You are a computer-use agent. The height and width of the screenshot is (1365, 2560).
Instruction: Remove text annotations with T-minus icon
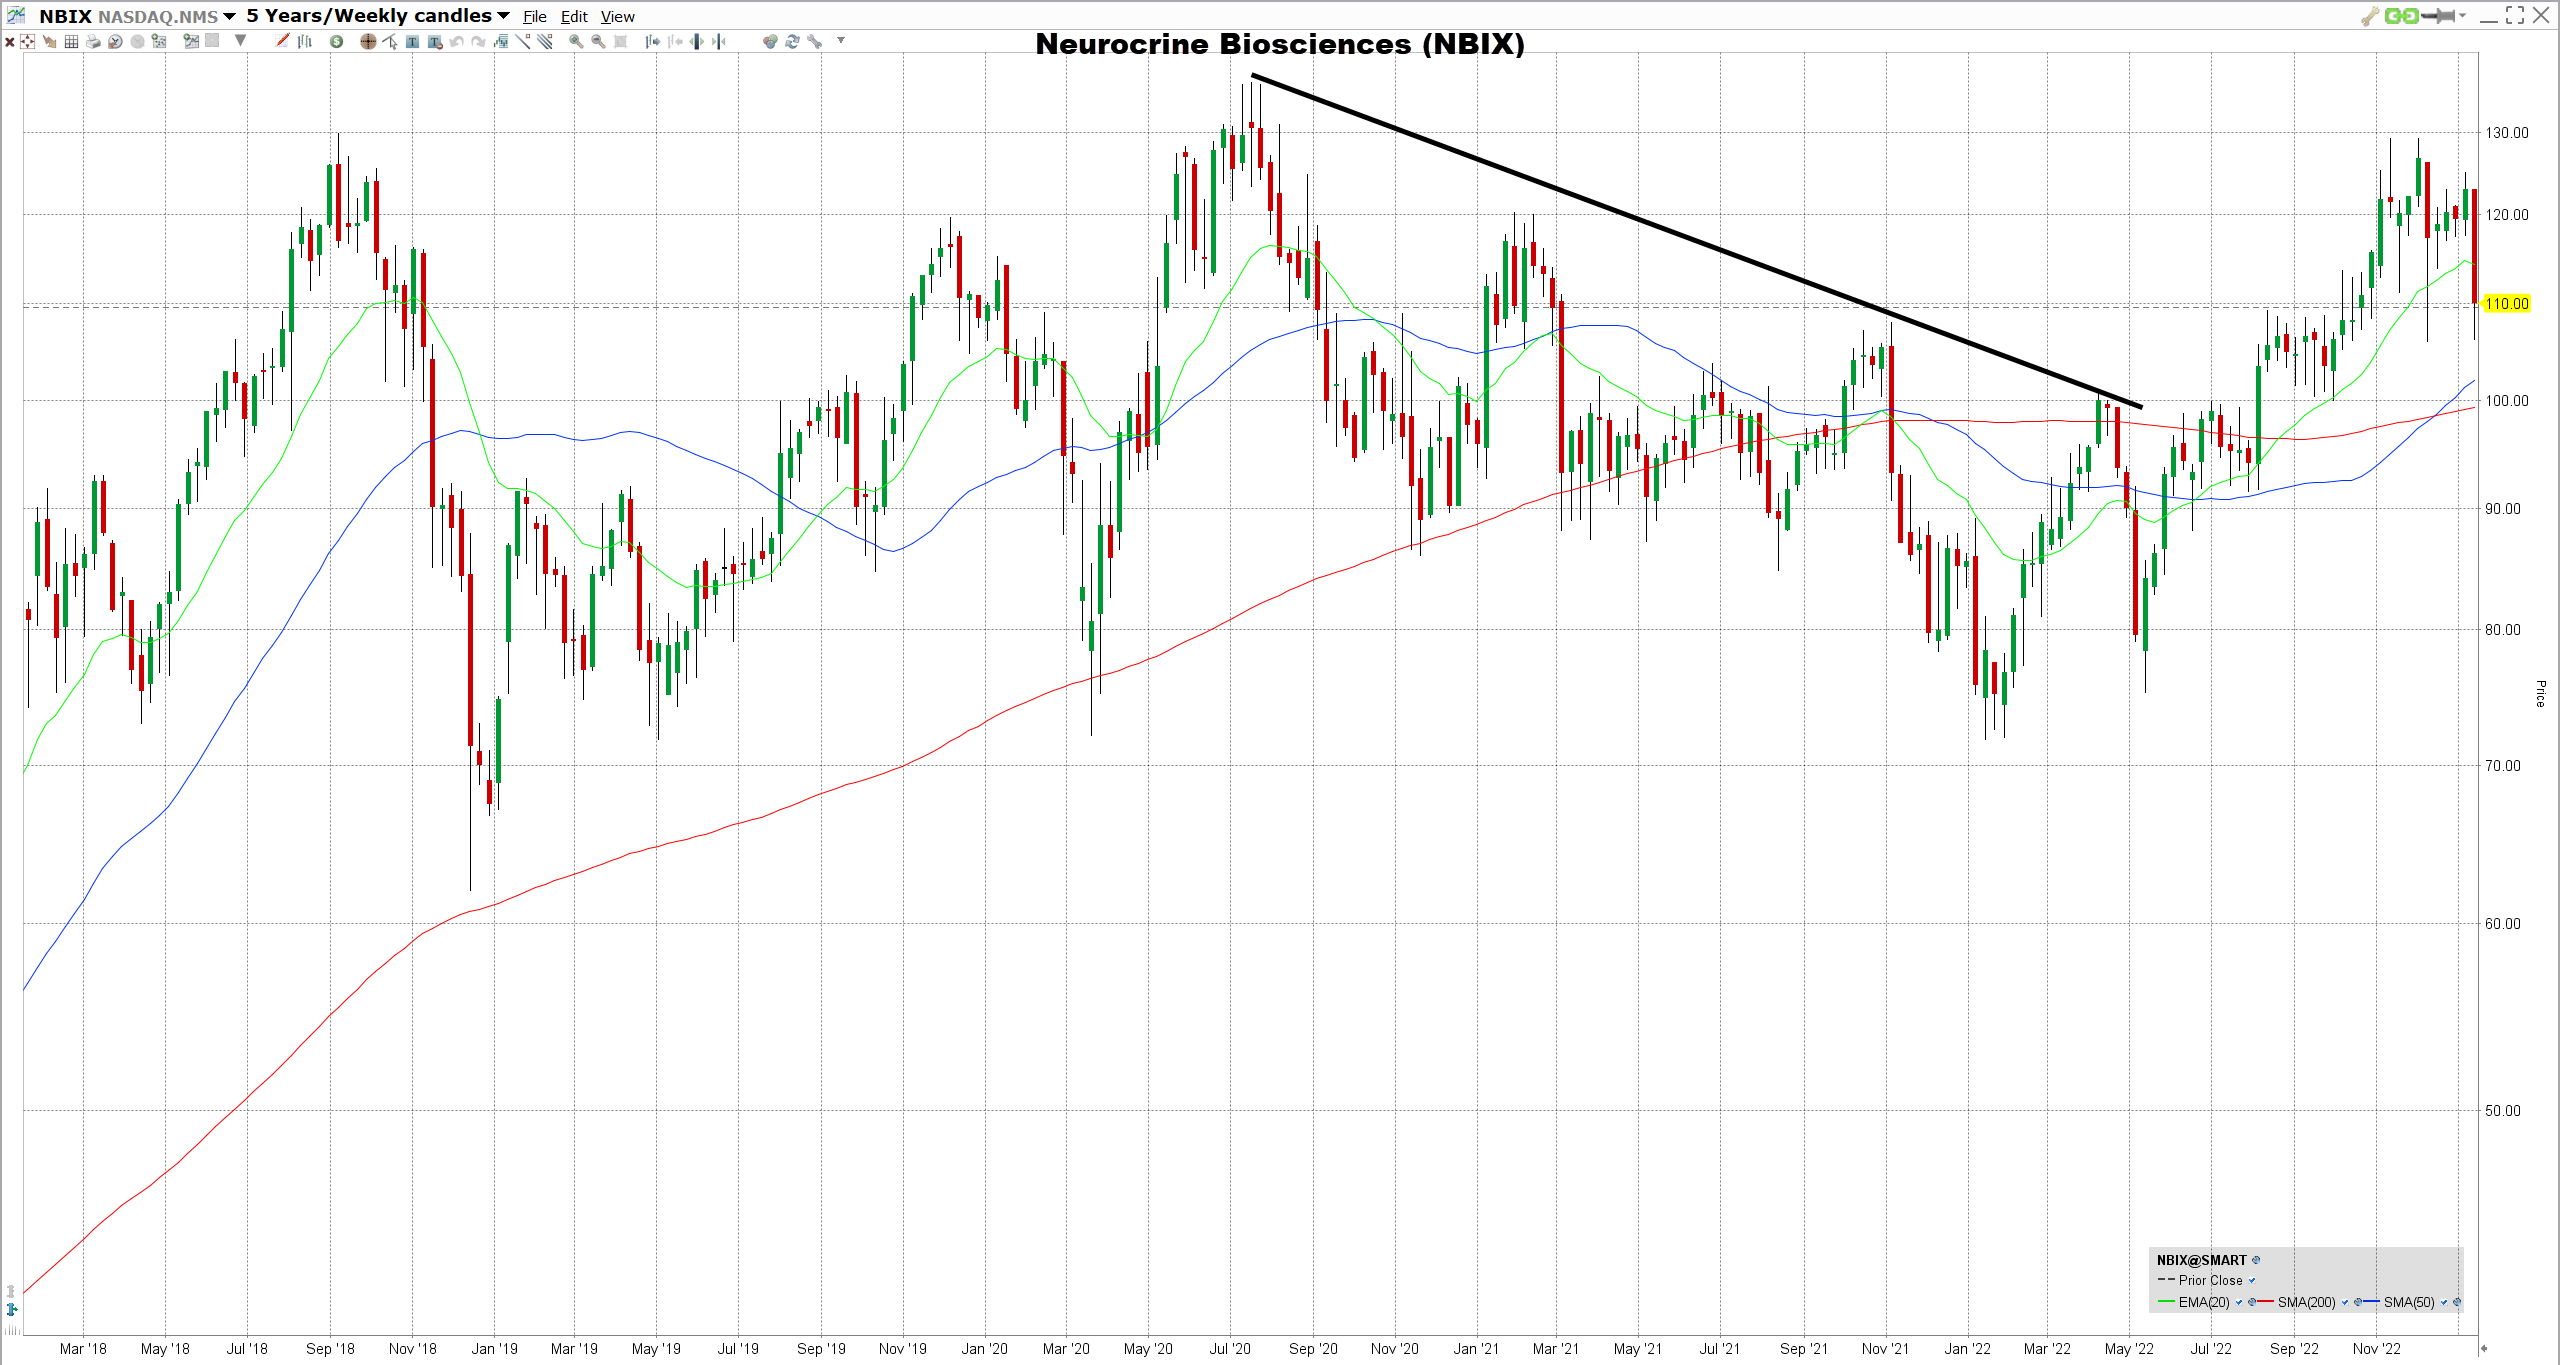pyautogui.click(x=435, y=41)
